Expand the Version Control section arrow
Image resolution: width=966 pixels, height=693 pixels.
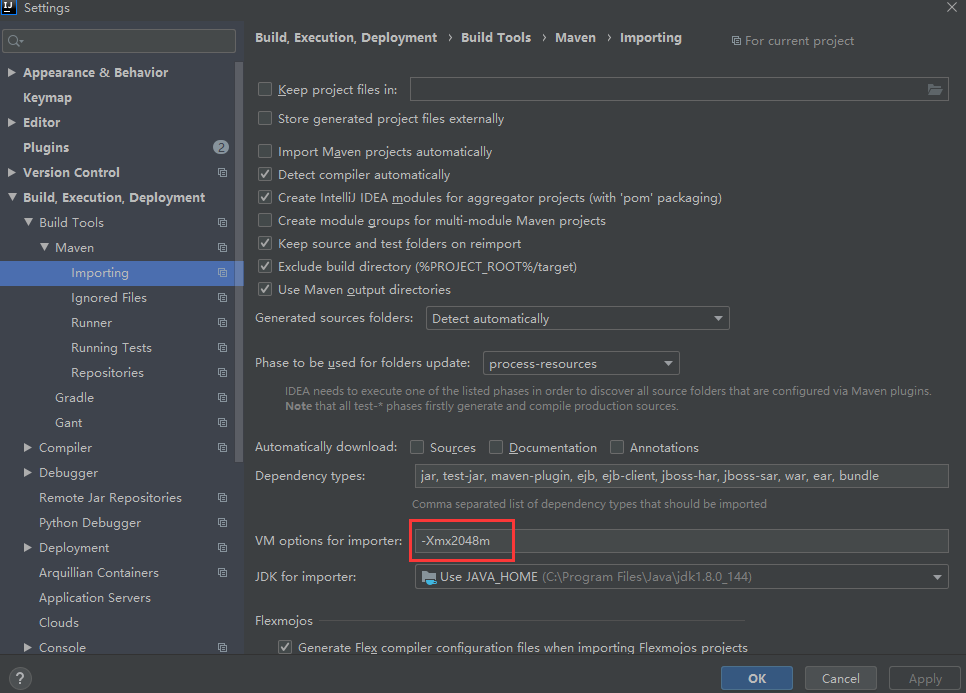click(11, 172)
